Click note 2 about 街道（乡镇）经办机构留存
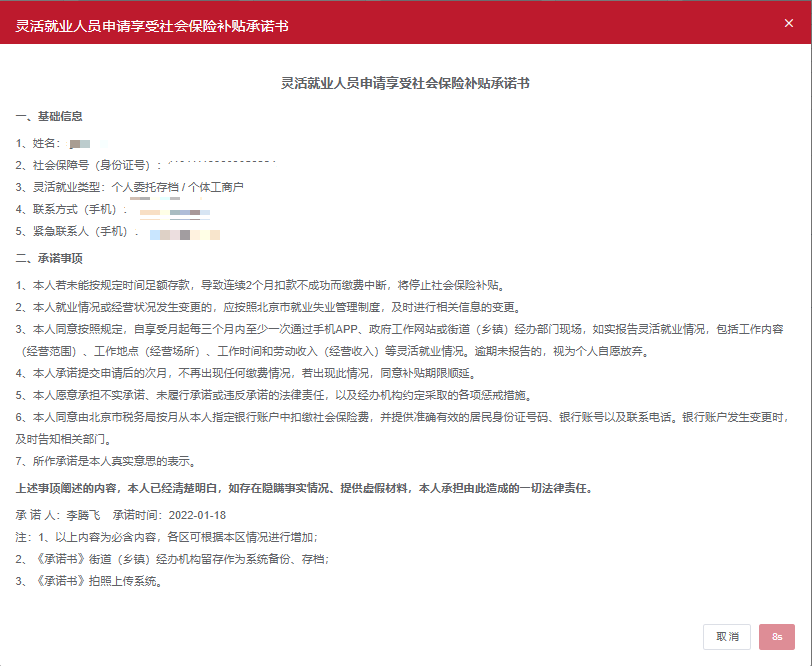 pyautogui.click(x=172, y=559)
